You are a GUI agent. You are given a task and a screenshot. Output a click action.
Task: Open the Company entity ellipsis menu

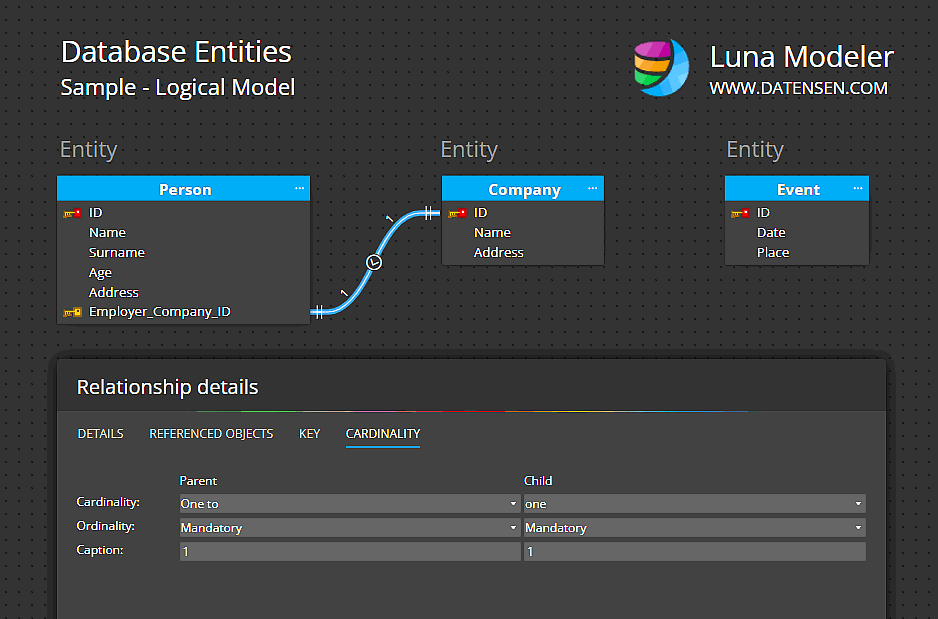coord(592,188)
